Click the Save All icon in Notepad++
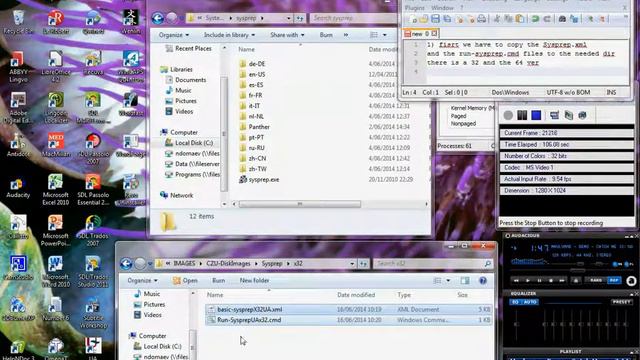Screen dimensions: 640x360 coord(447,19)
